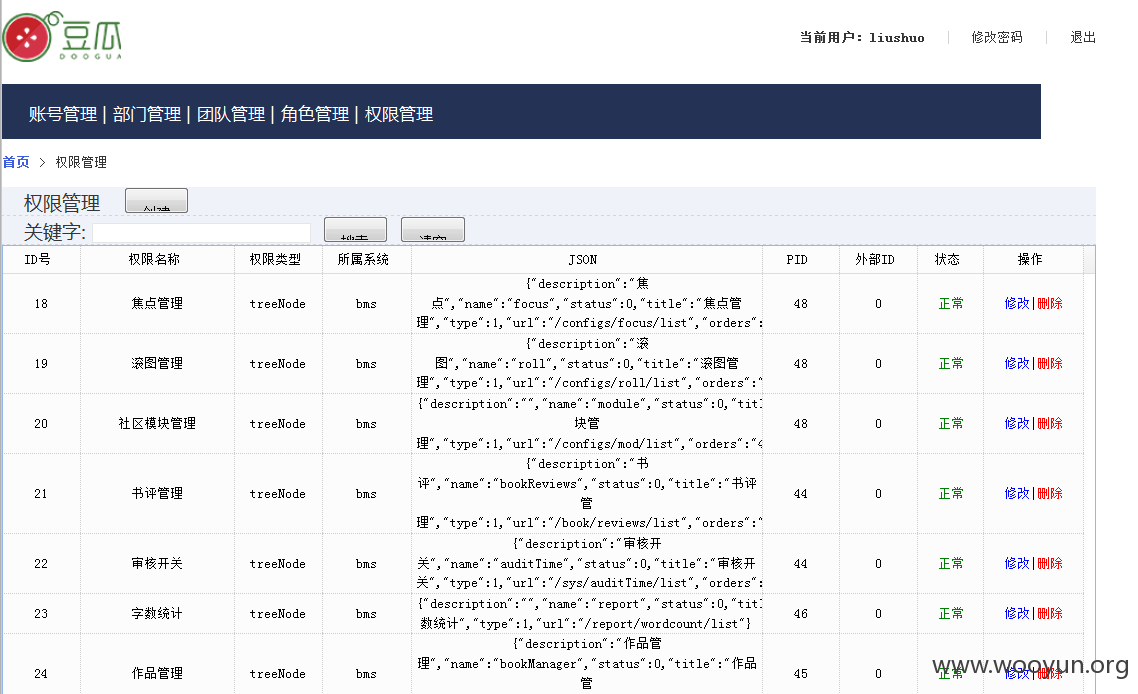
Task: Click ID cell 18
Action: 41,303
